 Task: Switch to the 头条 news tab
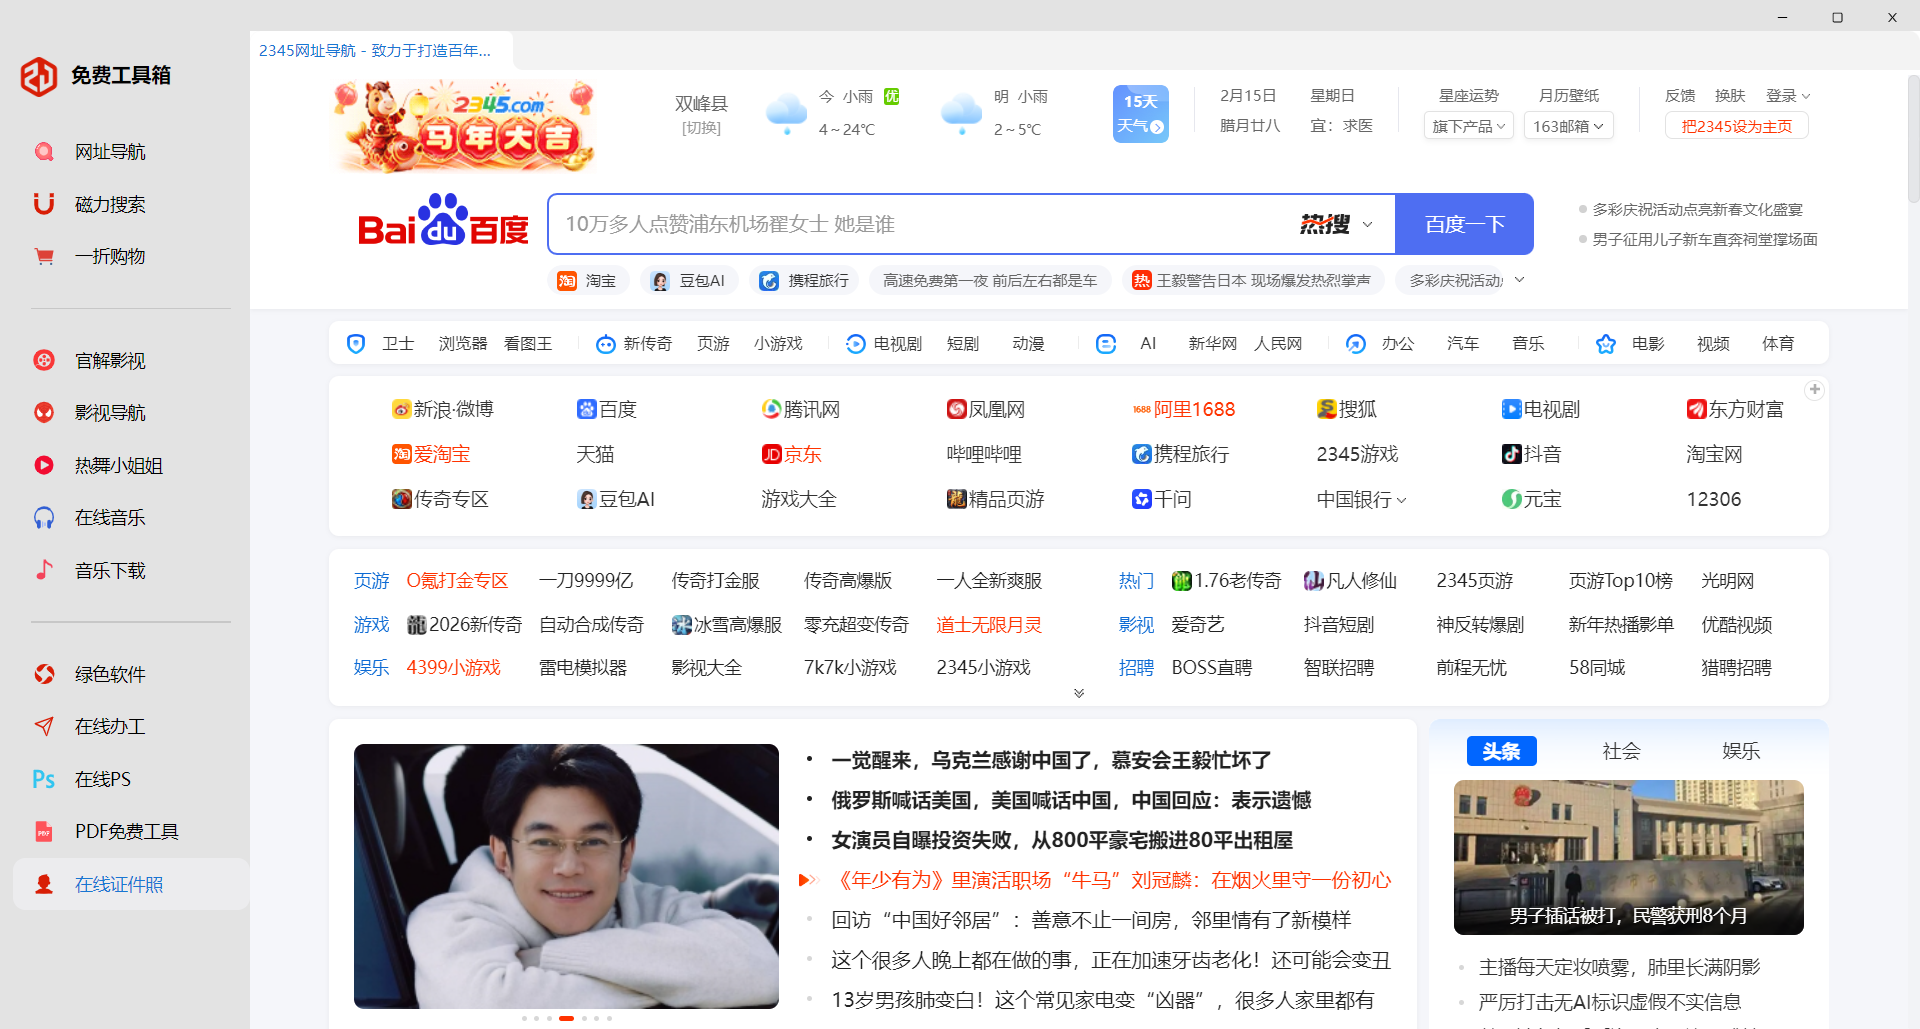tap(1501, 751)
